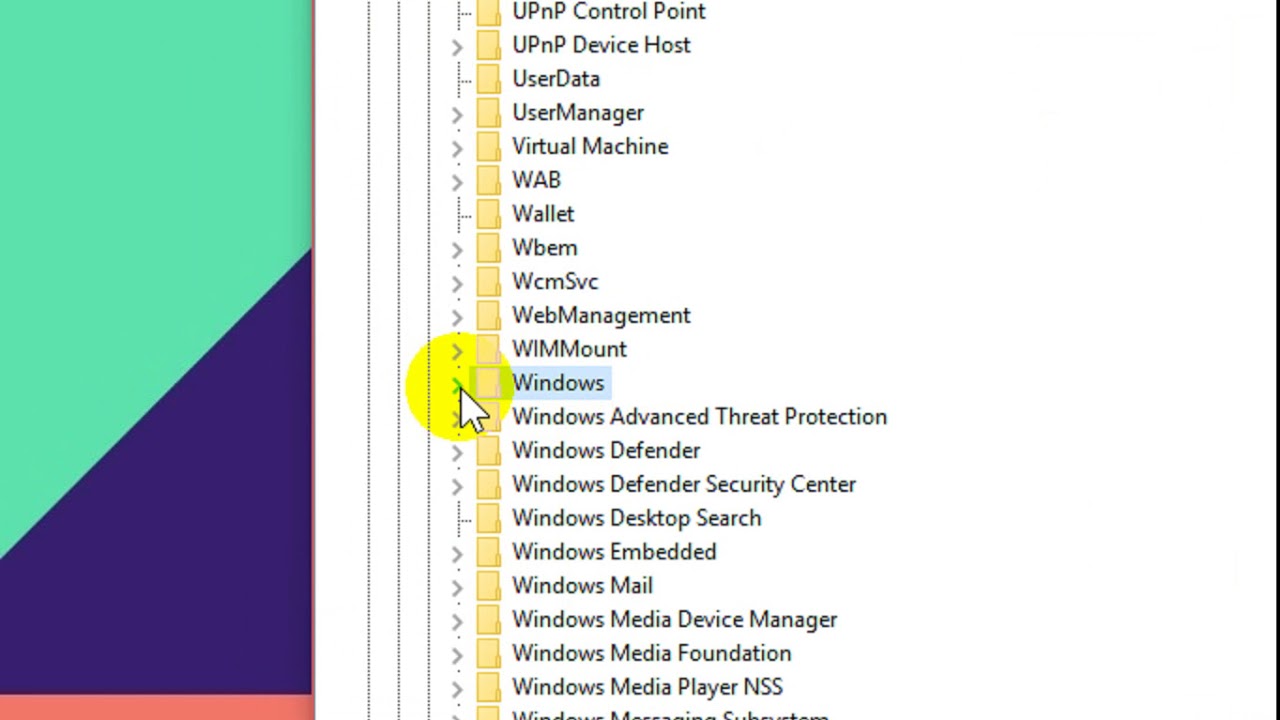
Task: Select the 'WAB' label
Action: (536, 180)
